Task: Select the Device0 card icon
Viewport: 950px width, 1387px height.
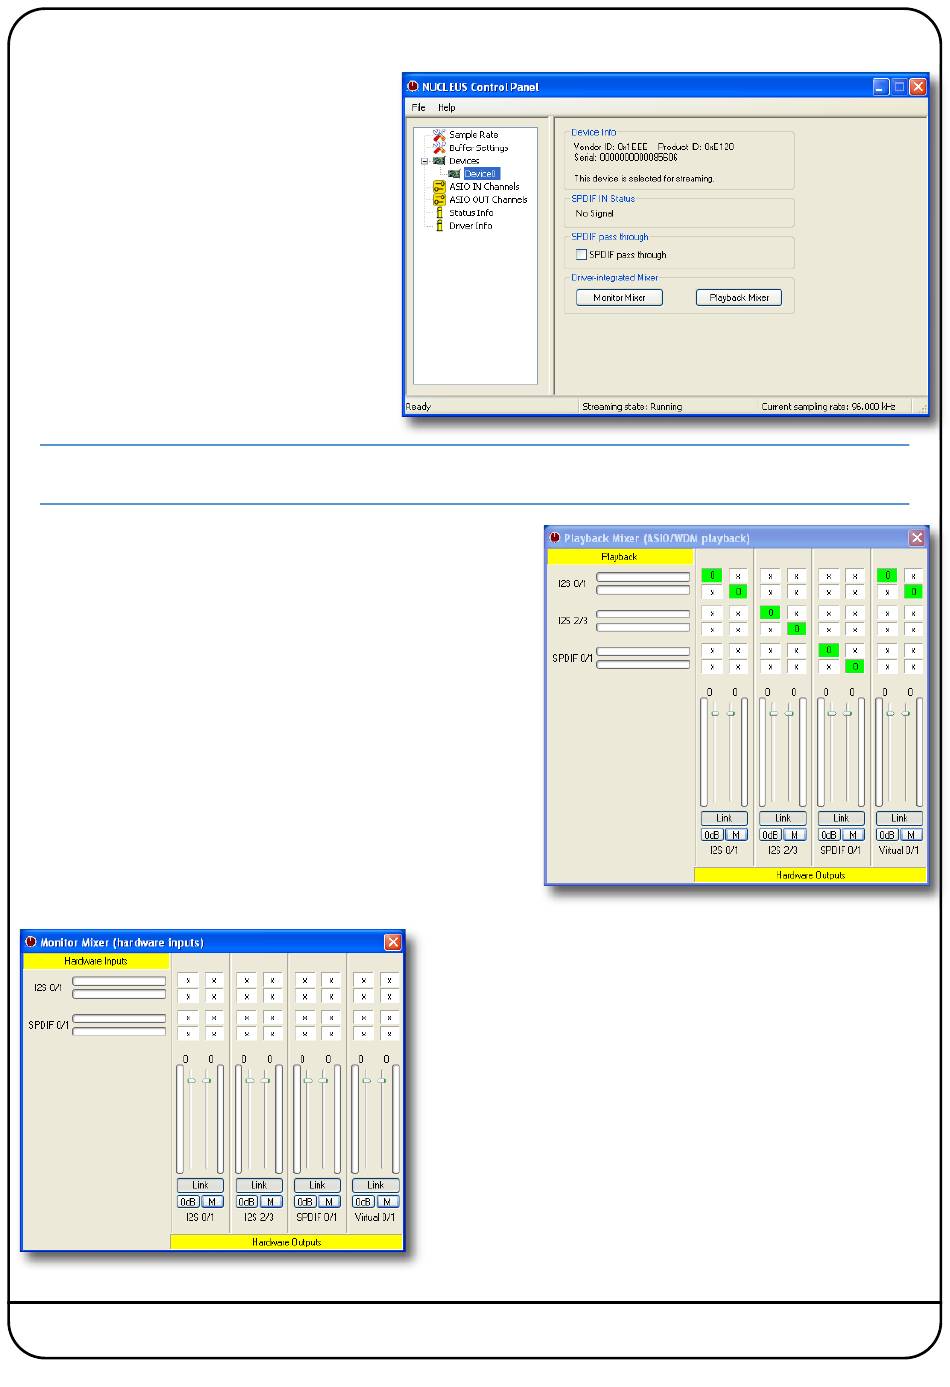Action: point(454,173)
